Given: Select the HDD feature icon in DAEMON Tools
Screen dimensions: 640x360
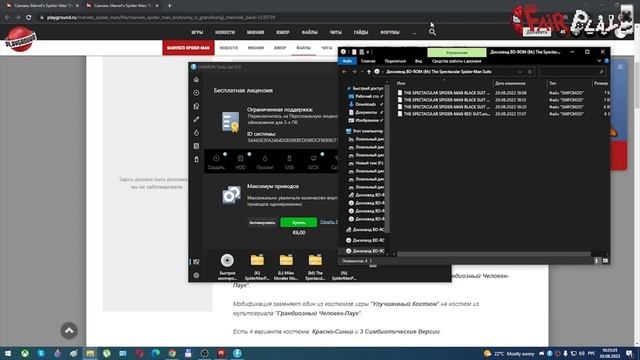Looking at the screenshot, I should (x=240, y=162).
